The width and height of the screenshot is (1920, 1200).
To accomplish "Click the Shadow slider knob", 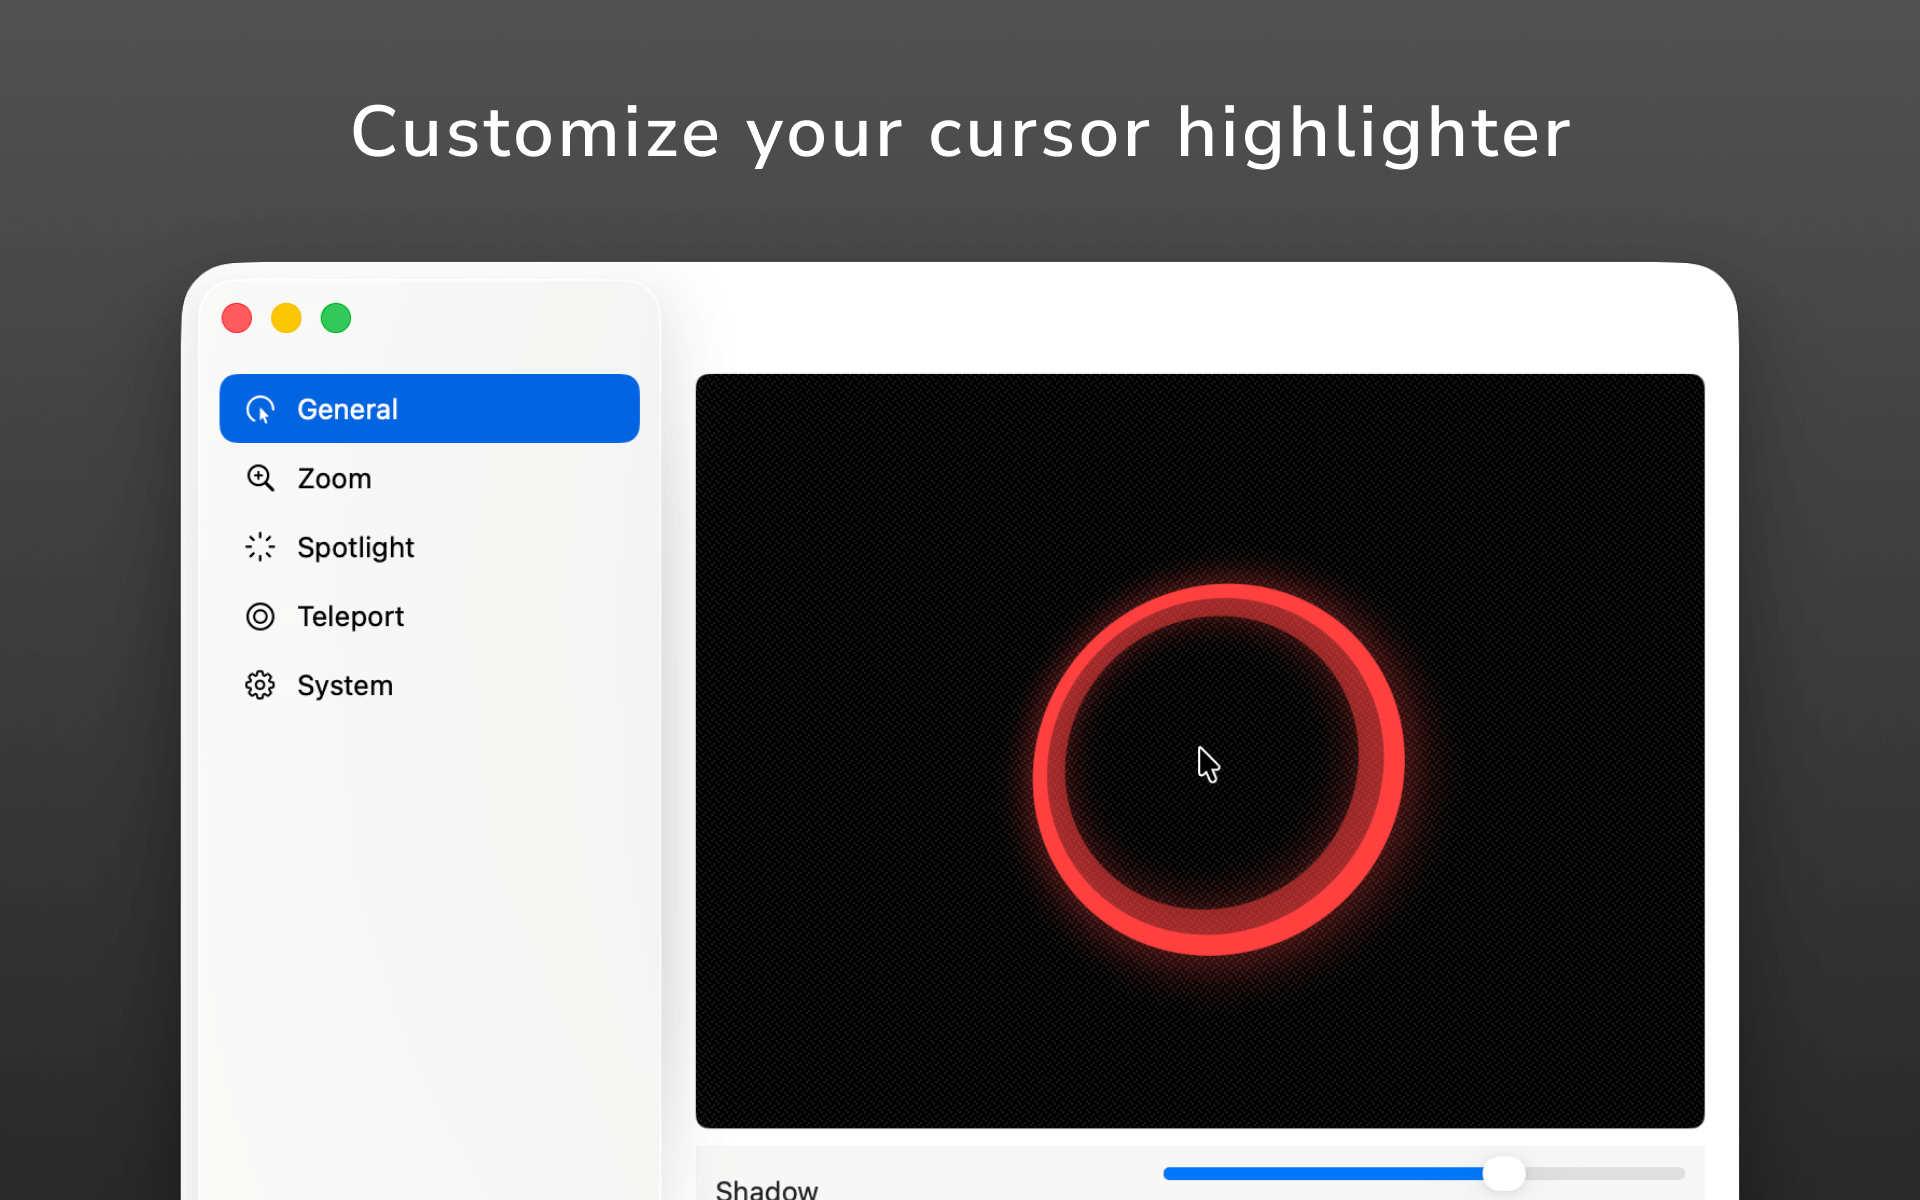I will (1503, 1173).
